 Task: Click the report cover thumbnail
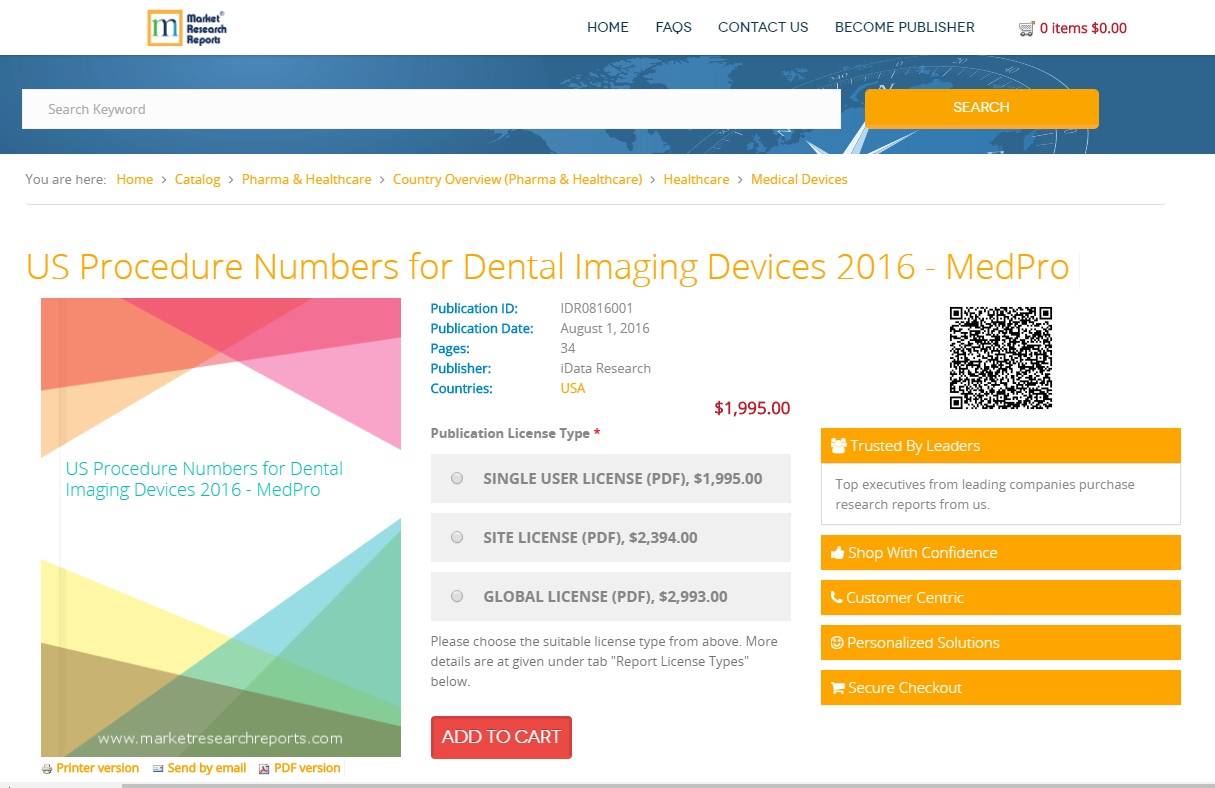[220, 527]
